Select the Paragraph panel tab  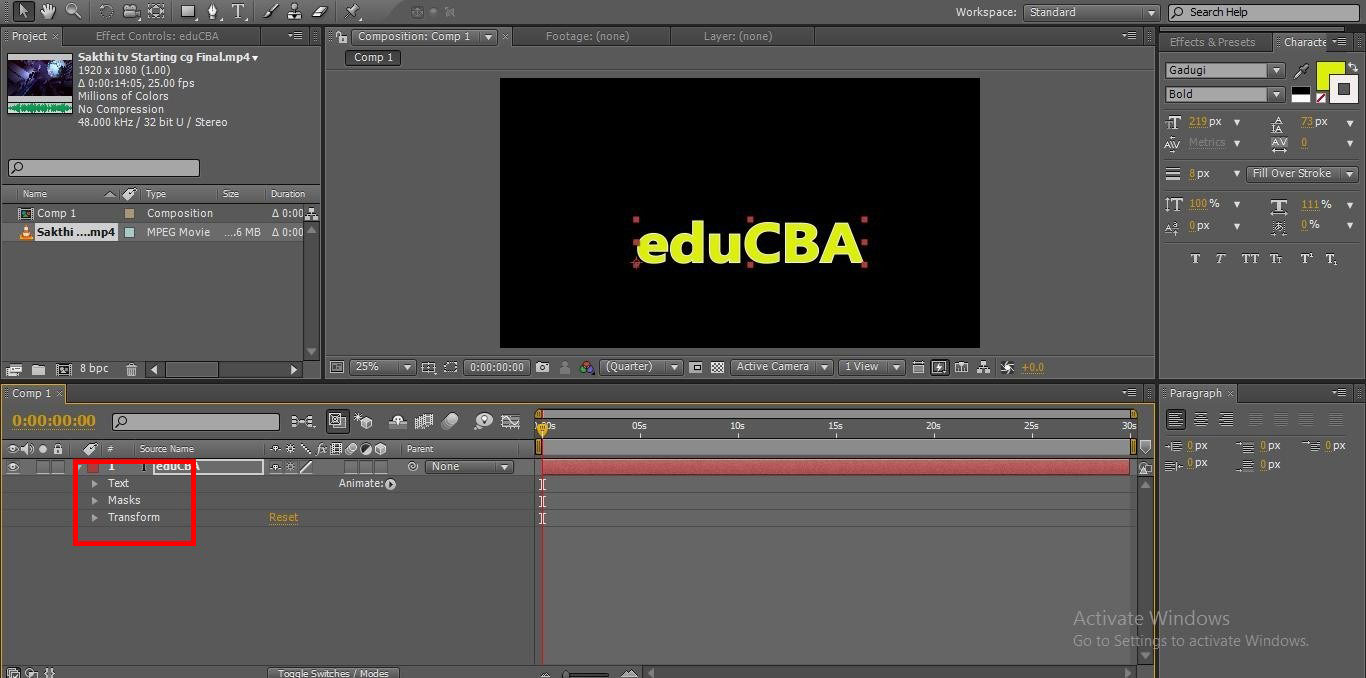tap(1196, 393)
